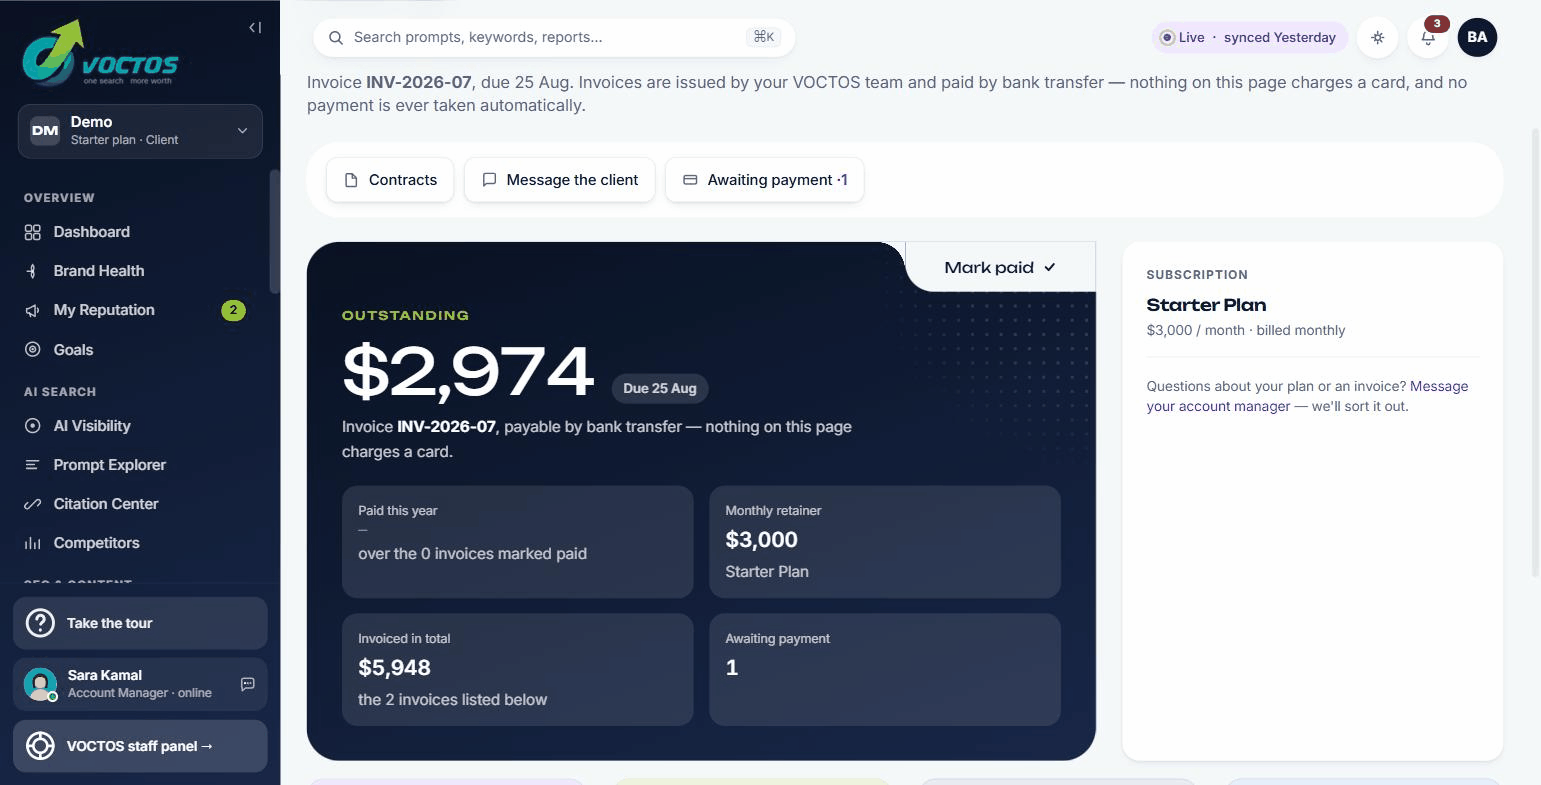Click the Prompt Explorer icon

33,465
